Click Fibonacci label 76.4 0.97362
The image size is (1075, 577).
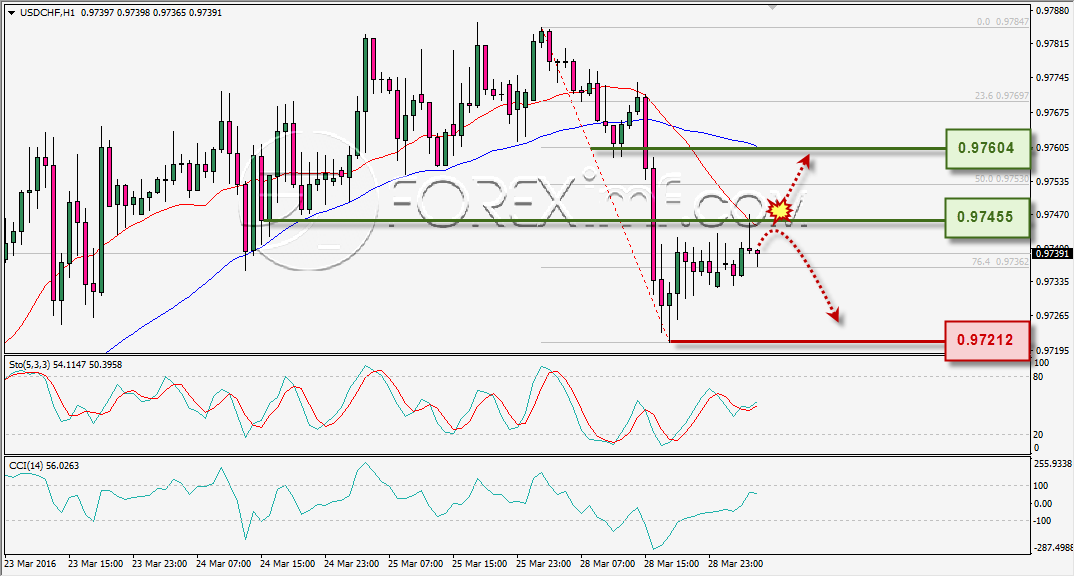[x=1001, y=262]
